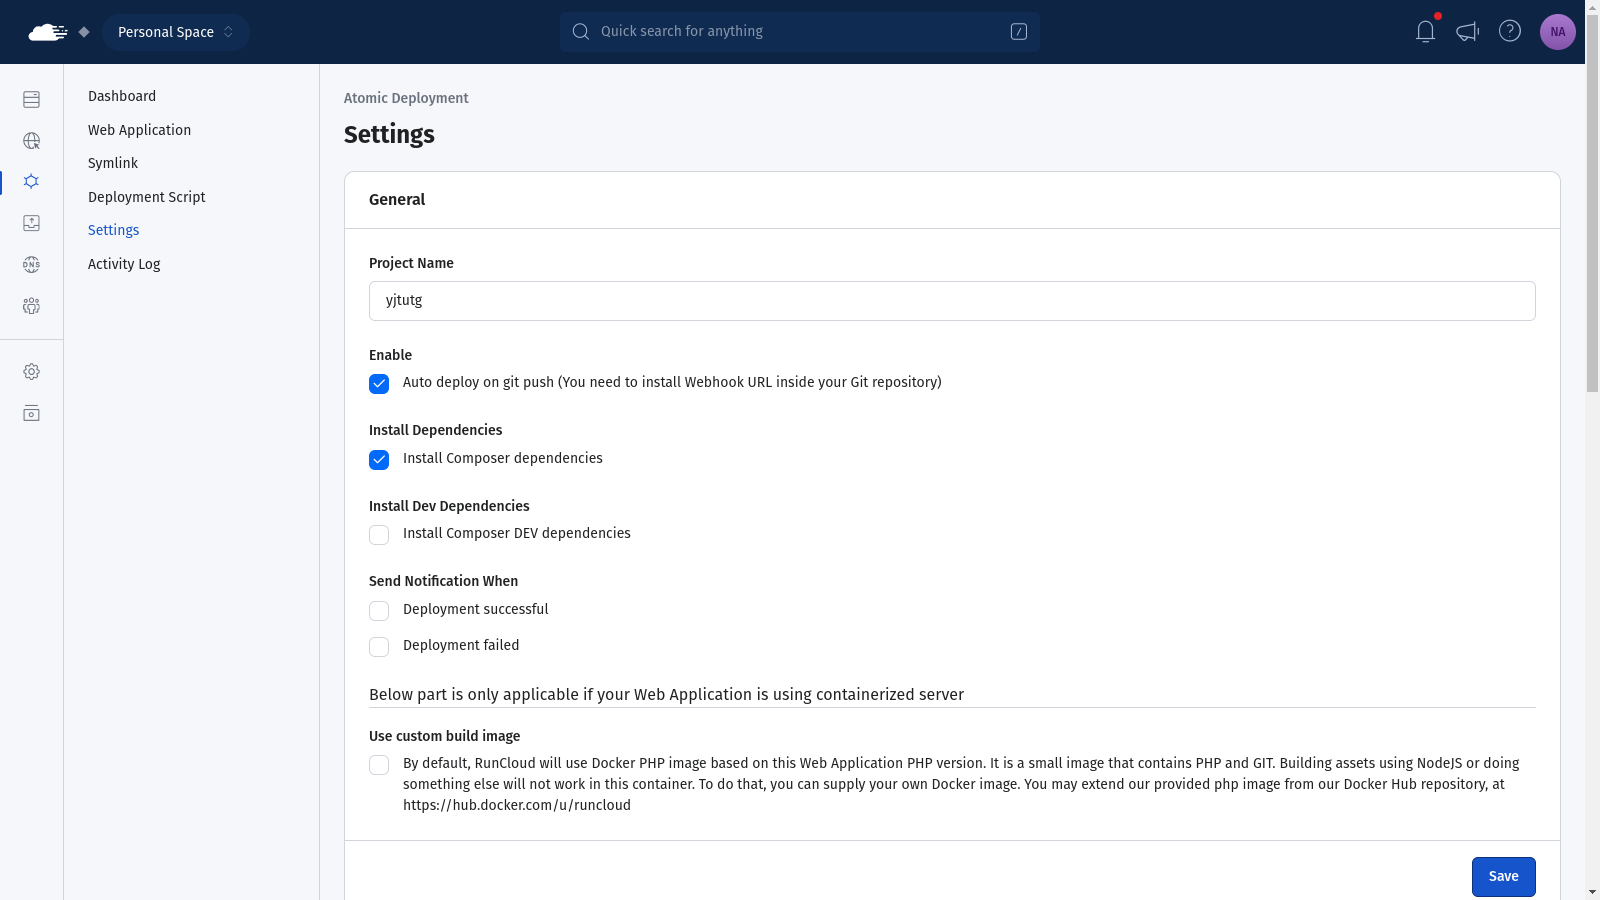Click the Atomic Deployment breadcrumb link
1600x900 pixels.
(406, 98)
